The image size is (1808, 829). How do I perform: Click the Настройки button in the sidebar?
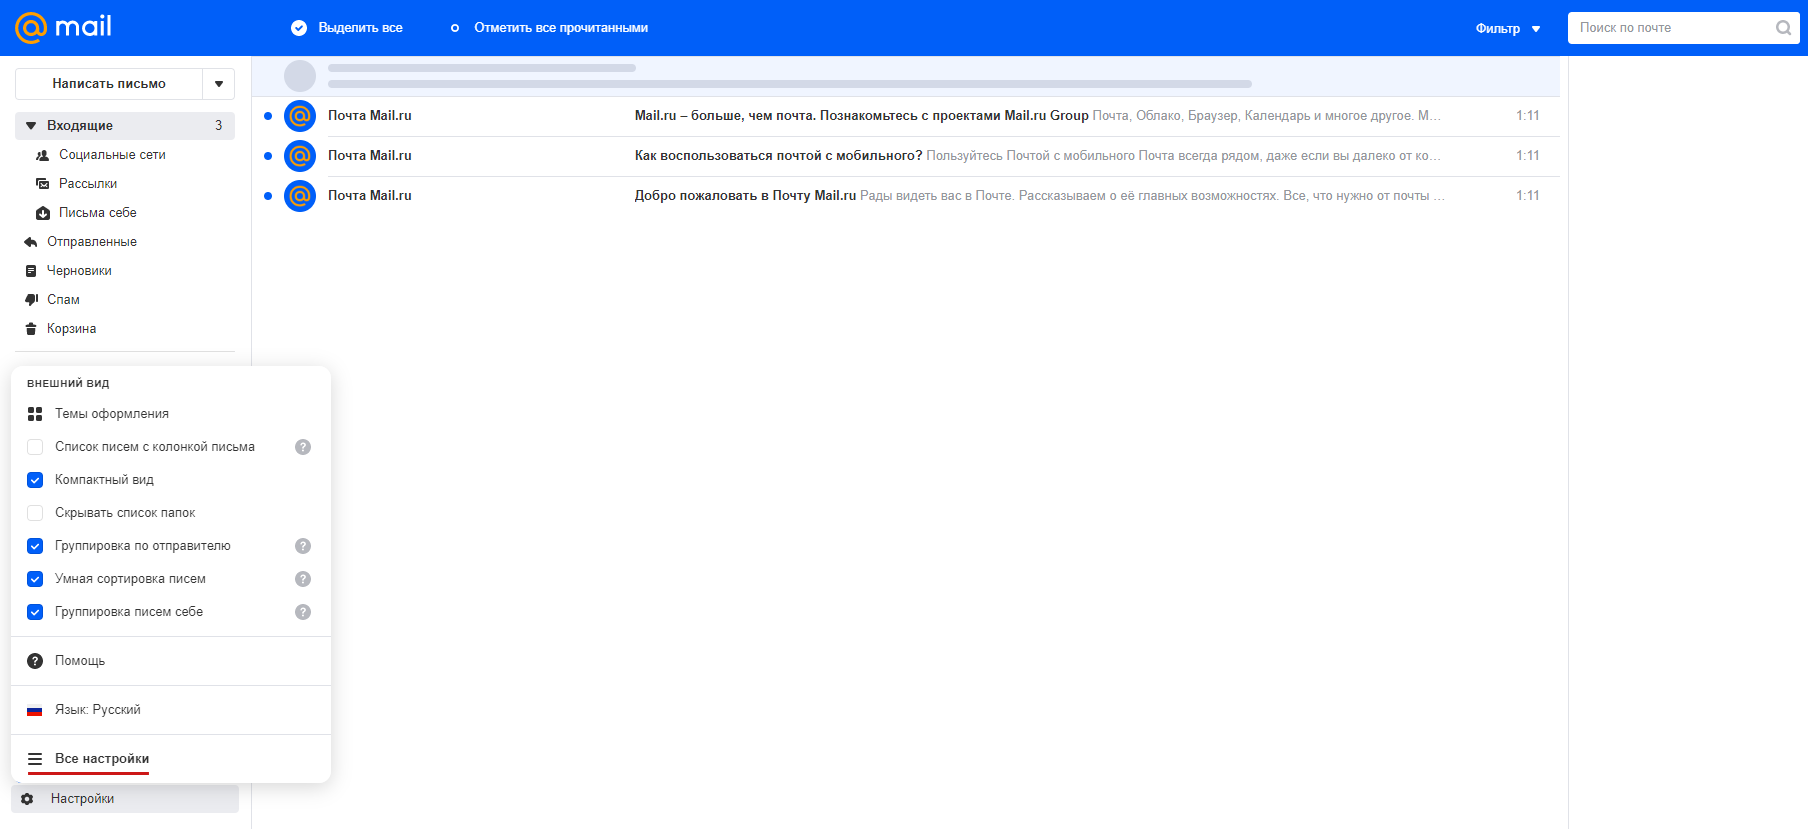[x=125, y=799]
